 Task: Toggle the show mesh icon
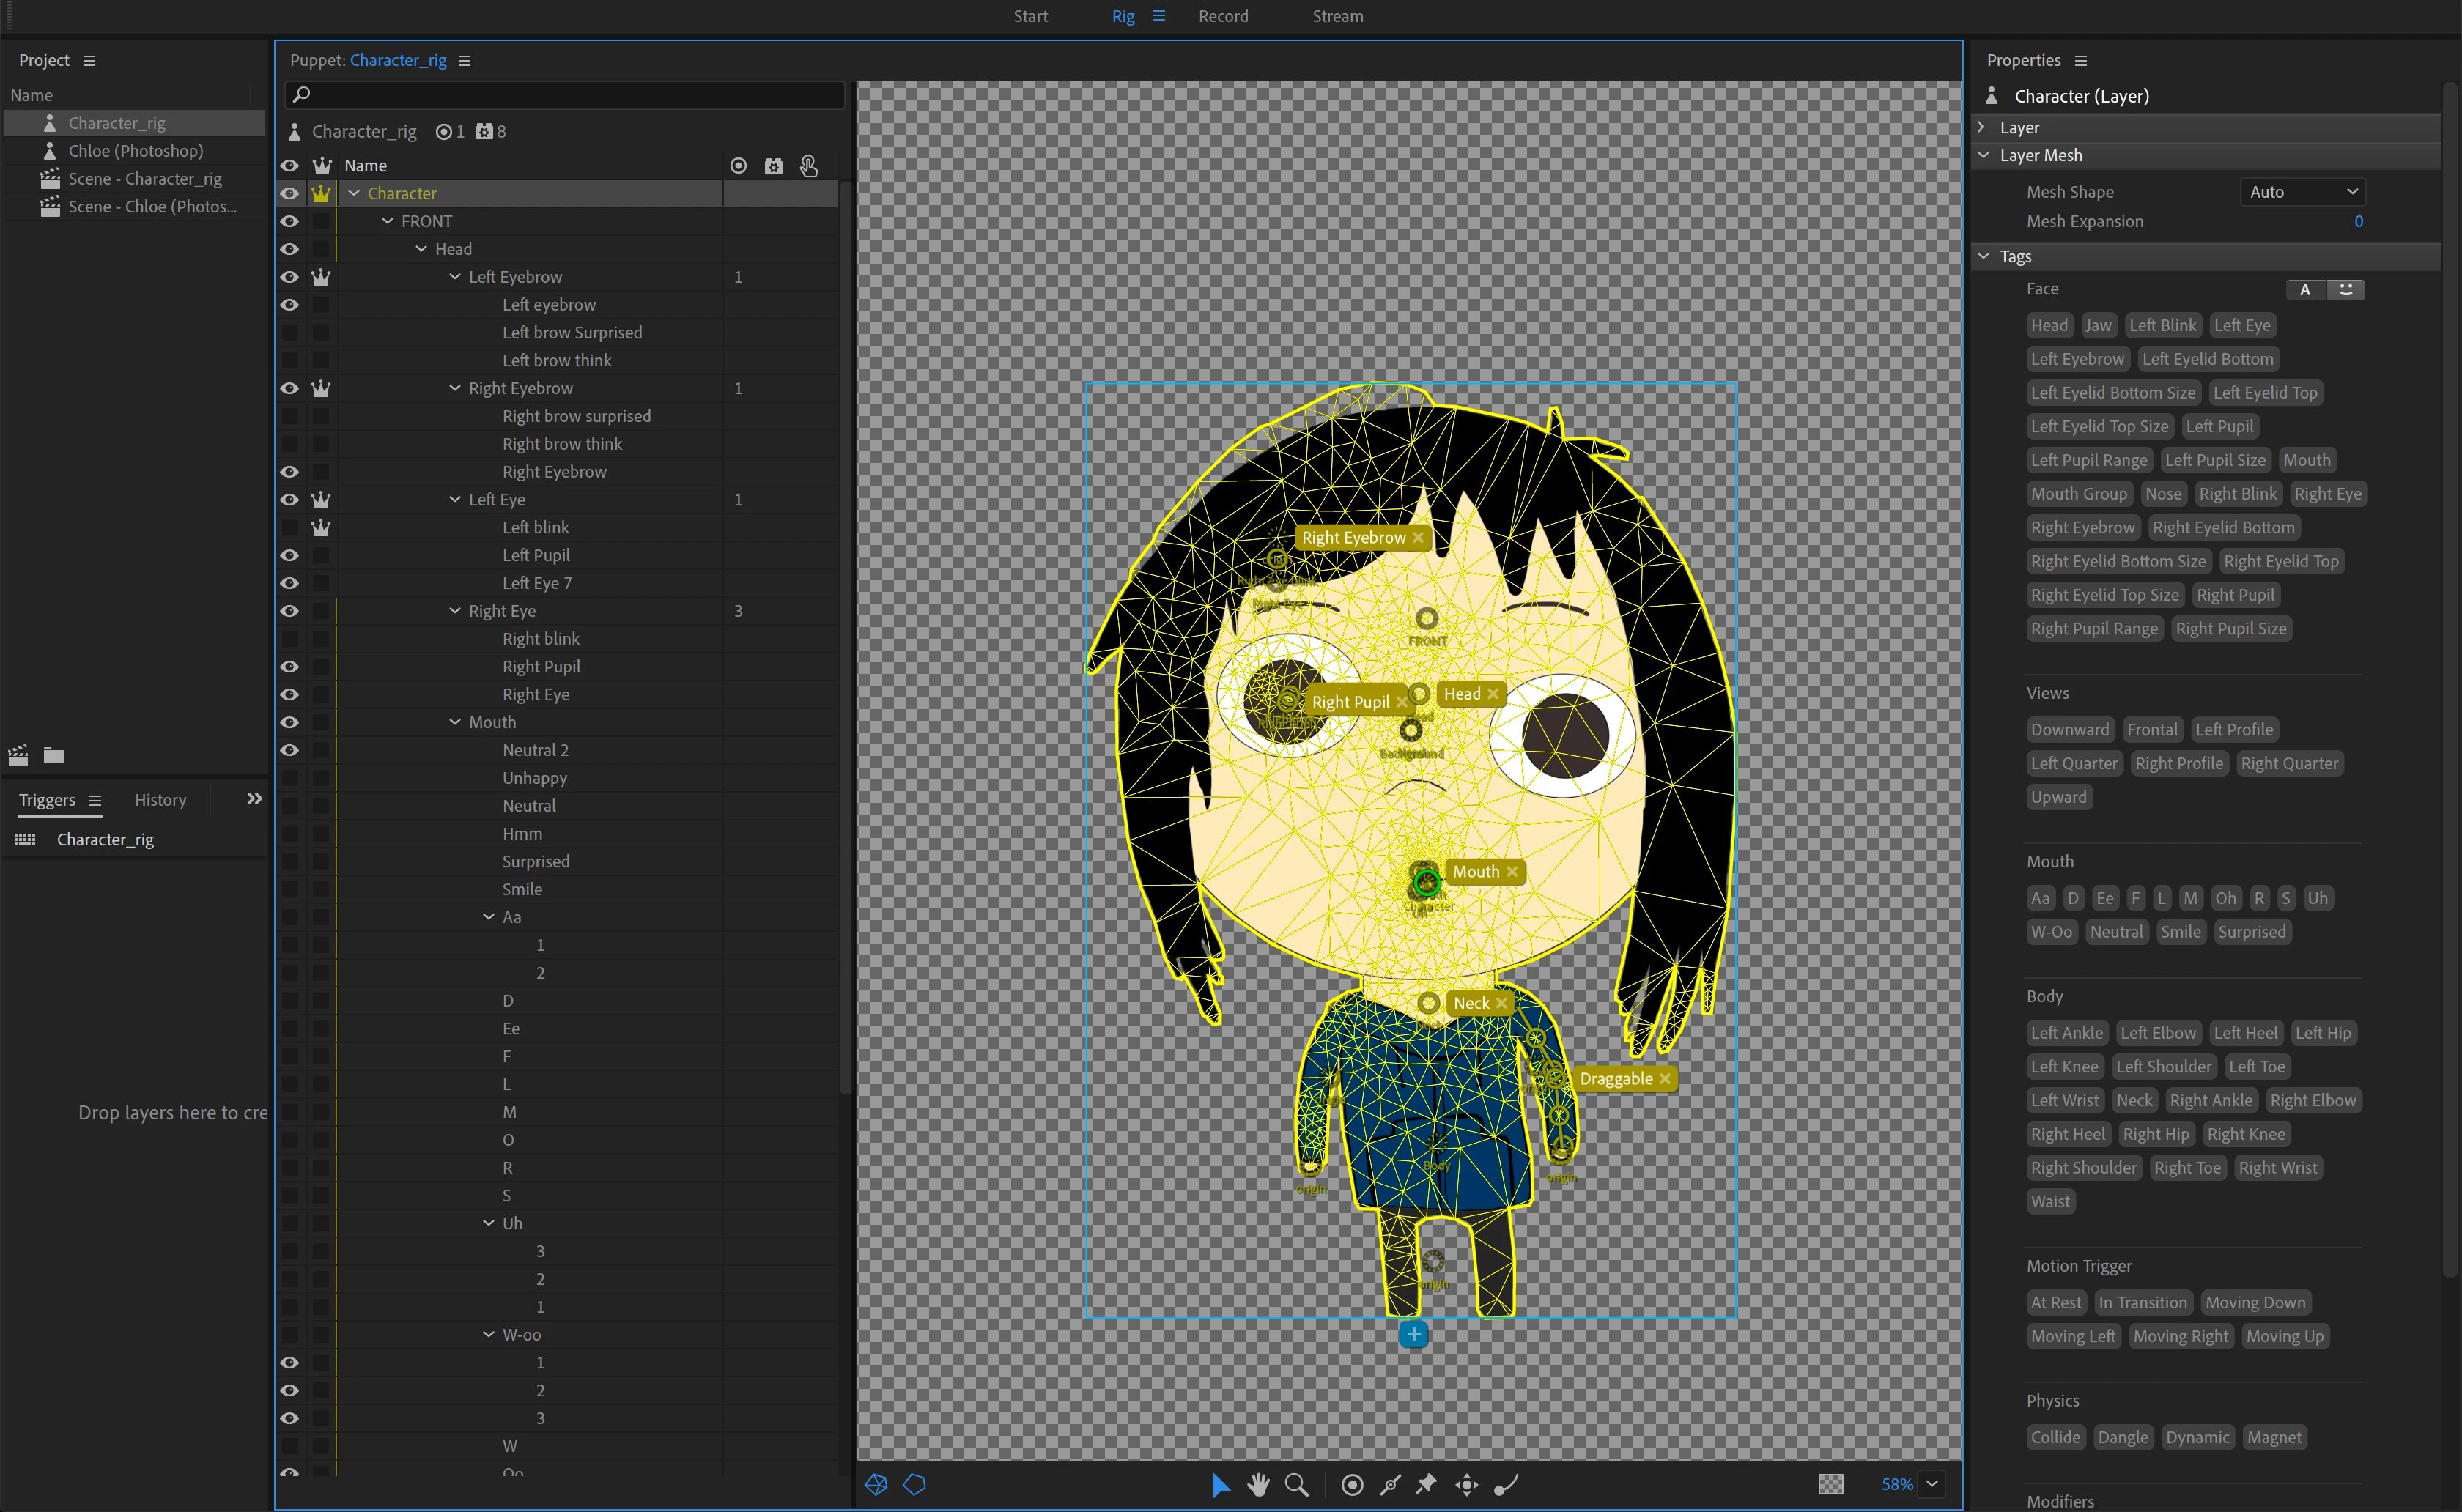click(x=876, y=1485)
